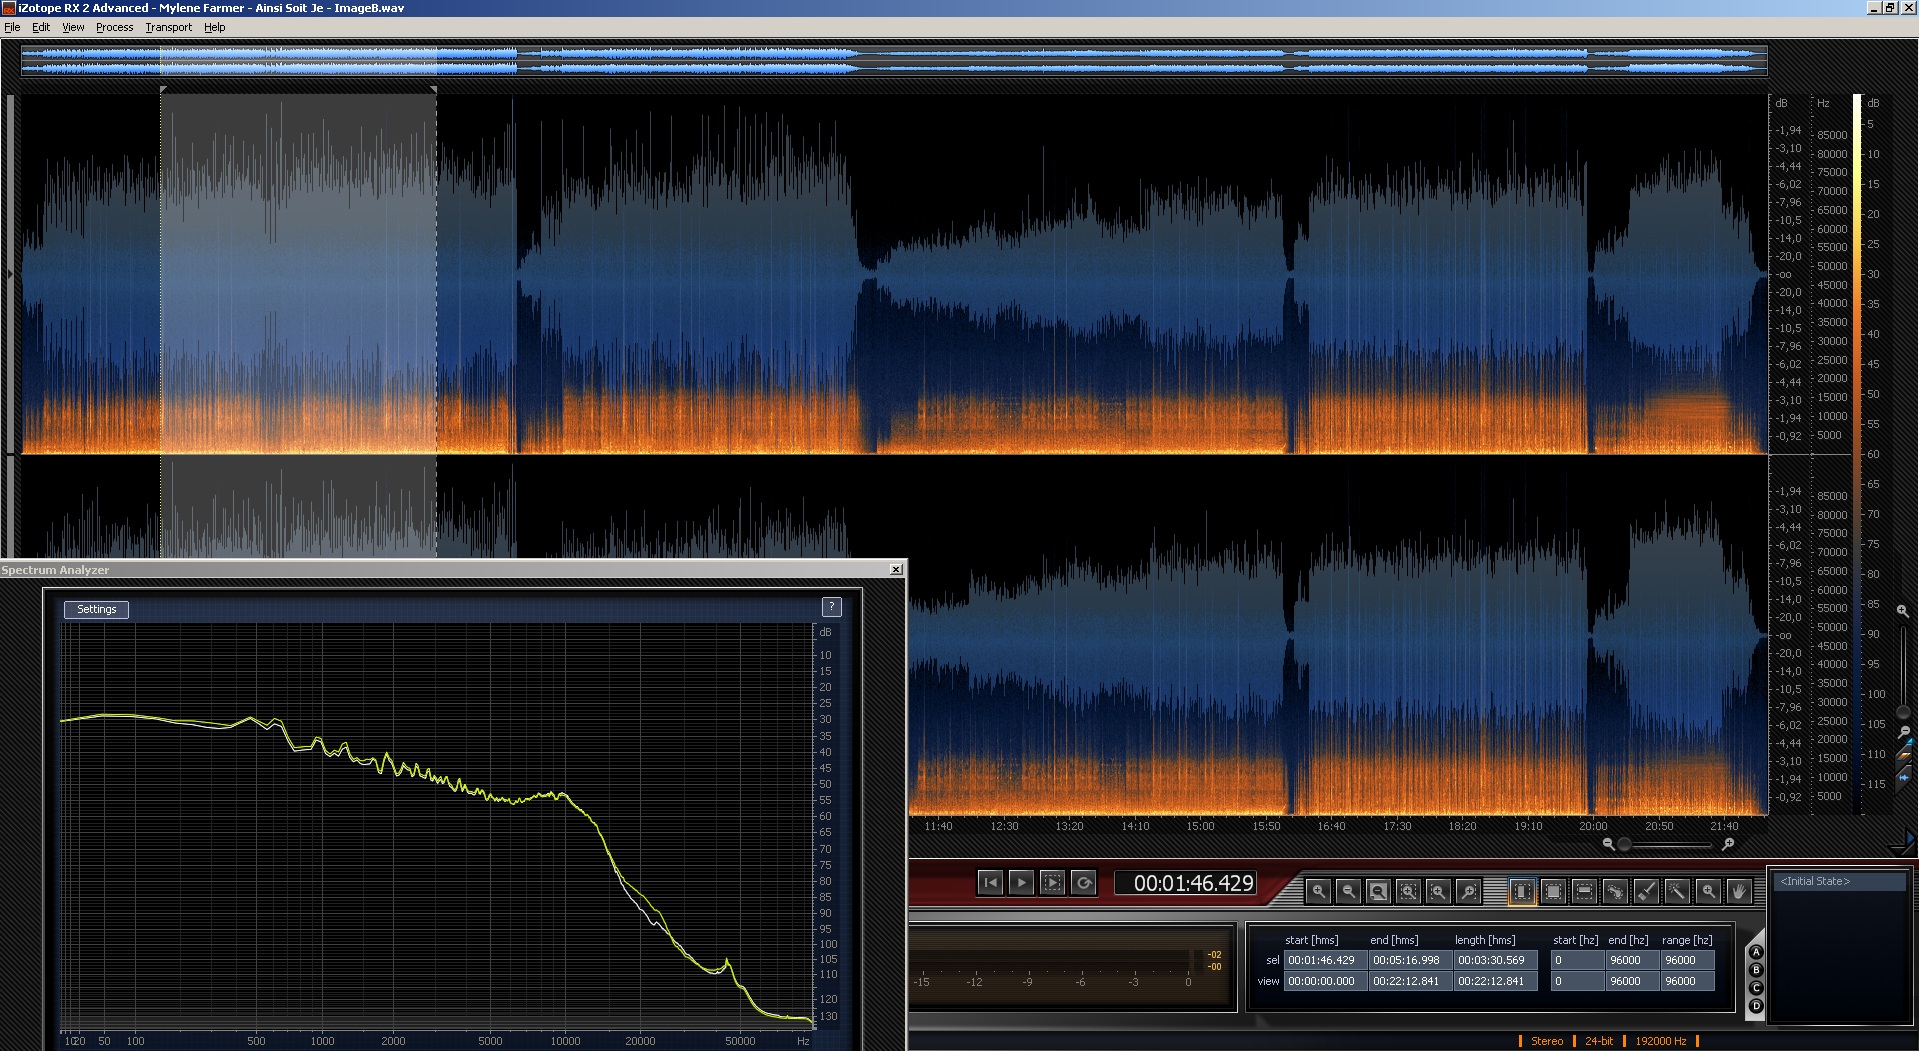Screen dimensions: 1919x1051
Task: Click the zoom to selection icon
Action: [x=1408, y=890]
